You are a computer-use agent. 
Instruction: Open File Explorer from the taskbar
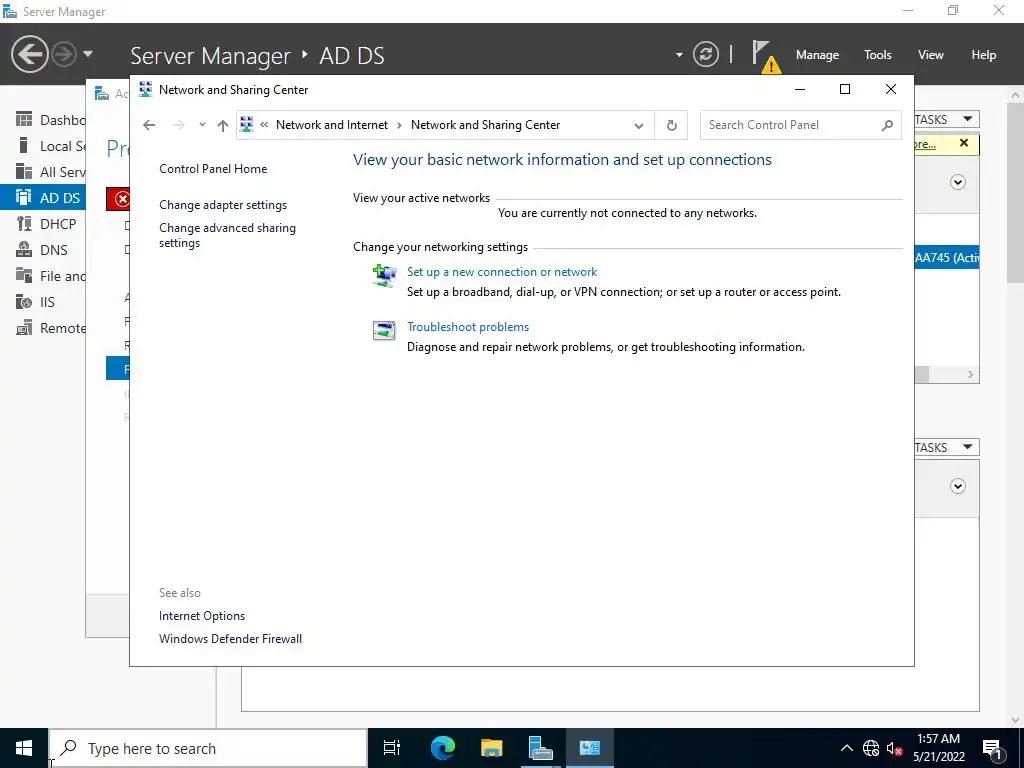491,748
